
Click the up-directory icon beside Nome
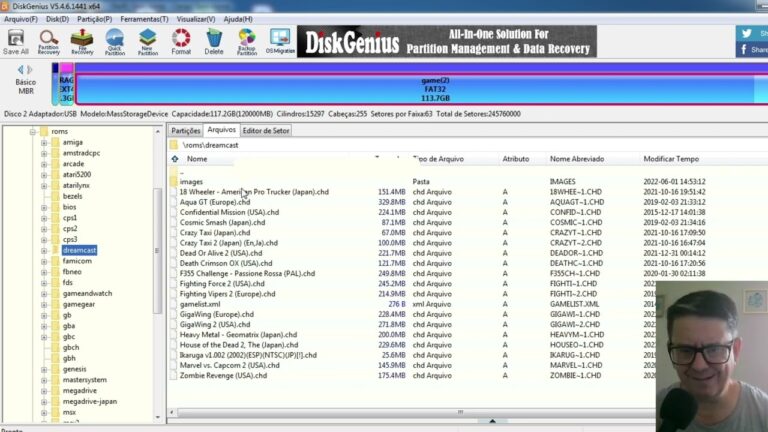tap(175, 159)
